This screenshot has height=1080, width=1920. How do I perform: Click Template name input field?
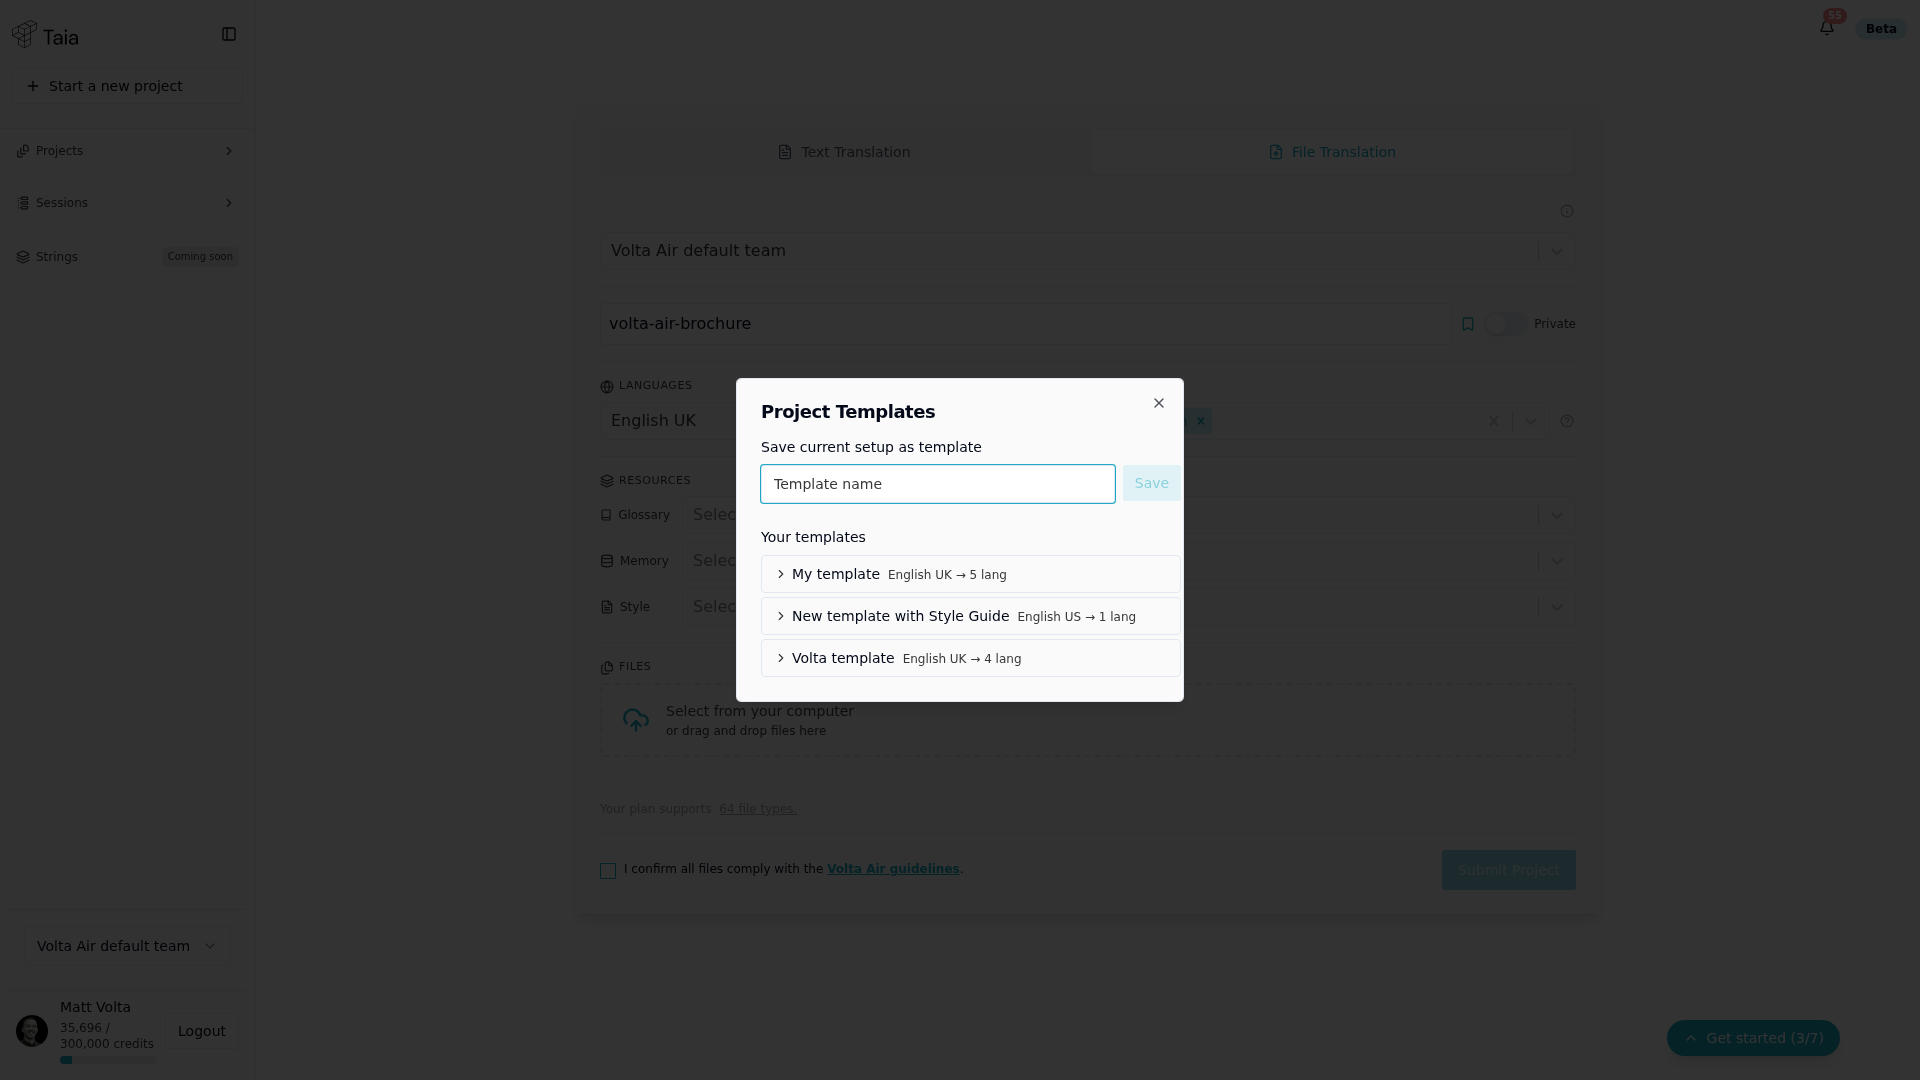tap(938, 484)
